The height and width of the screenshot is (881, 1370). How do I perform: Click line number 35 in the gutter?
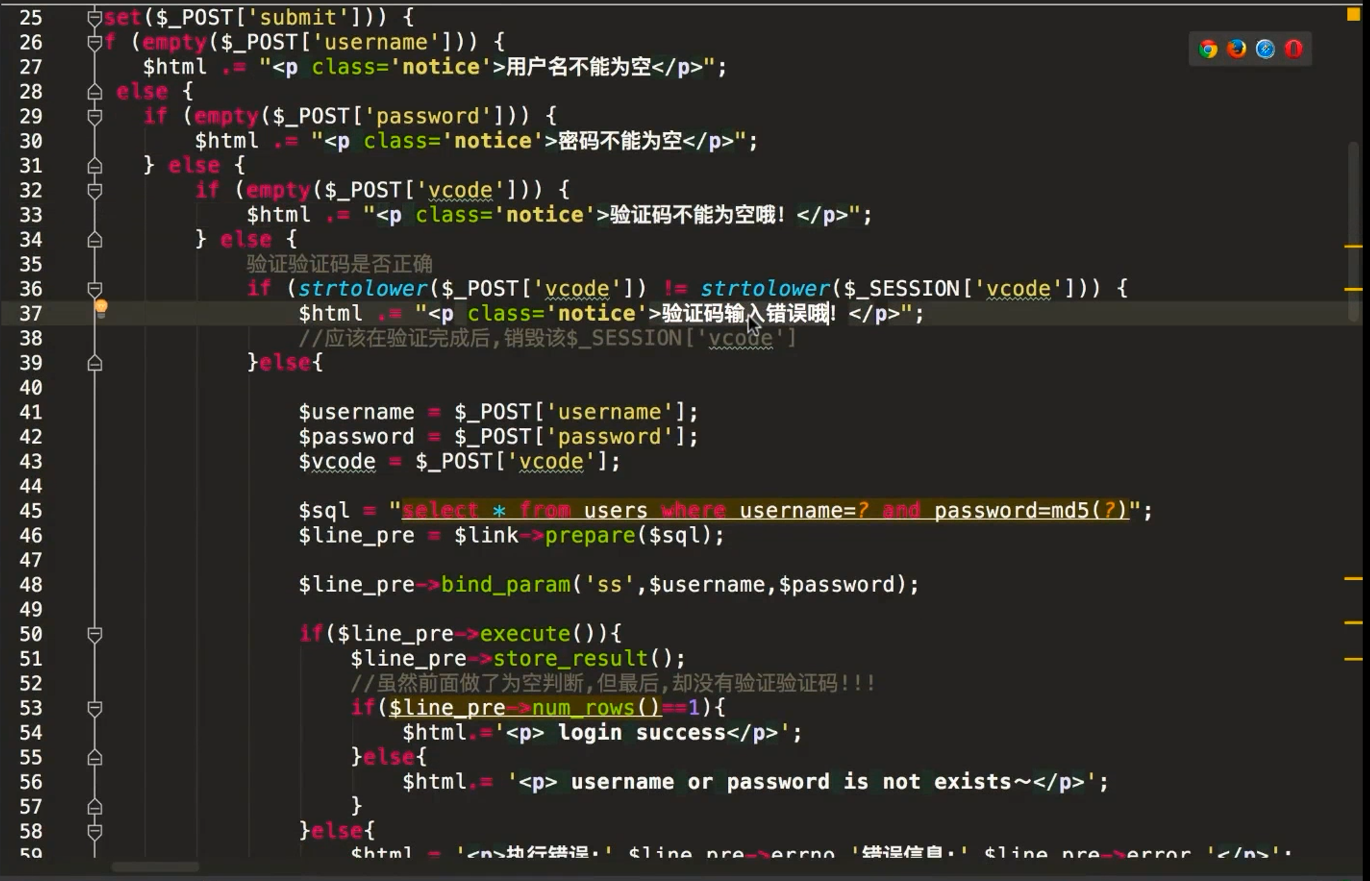(x=31, y=264)
